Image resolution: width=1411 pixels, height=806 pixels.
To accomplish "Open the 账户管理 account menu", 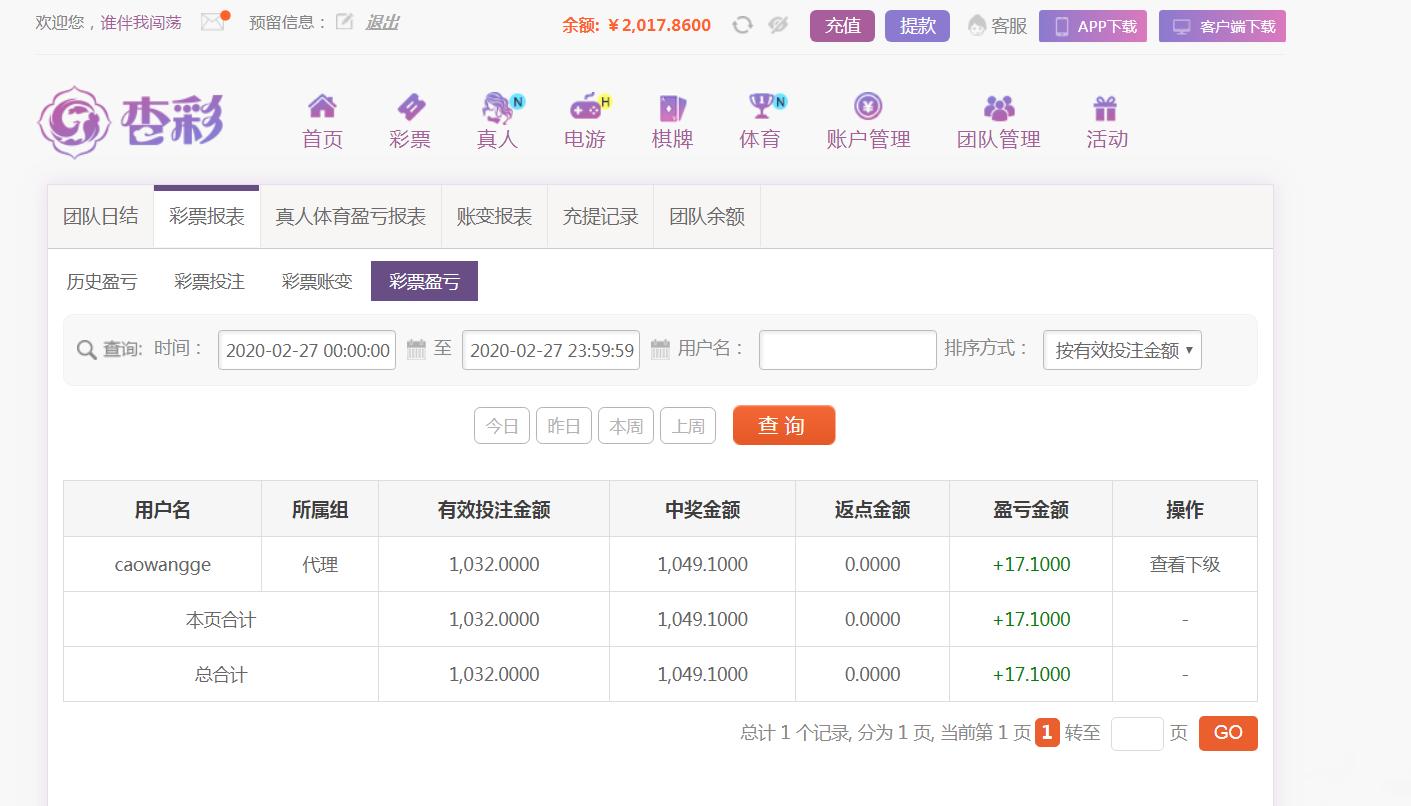I will [x=868, y=121].
